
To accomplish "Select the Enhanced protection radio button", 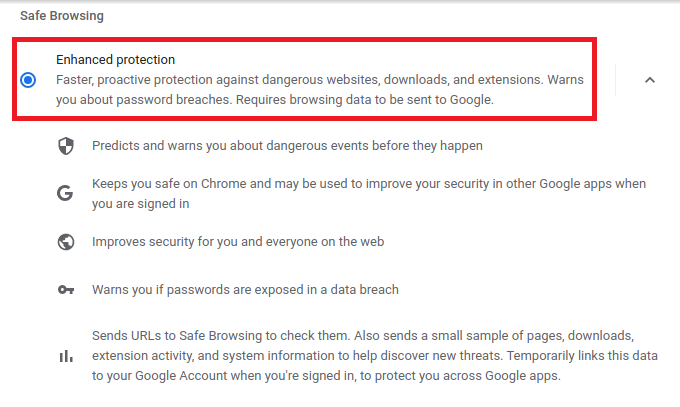I will tap(28, 80).
